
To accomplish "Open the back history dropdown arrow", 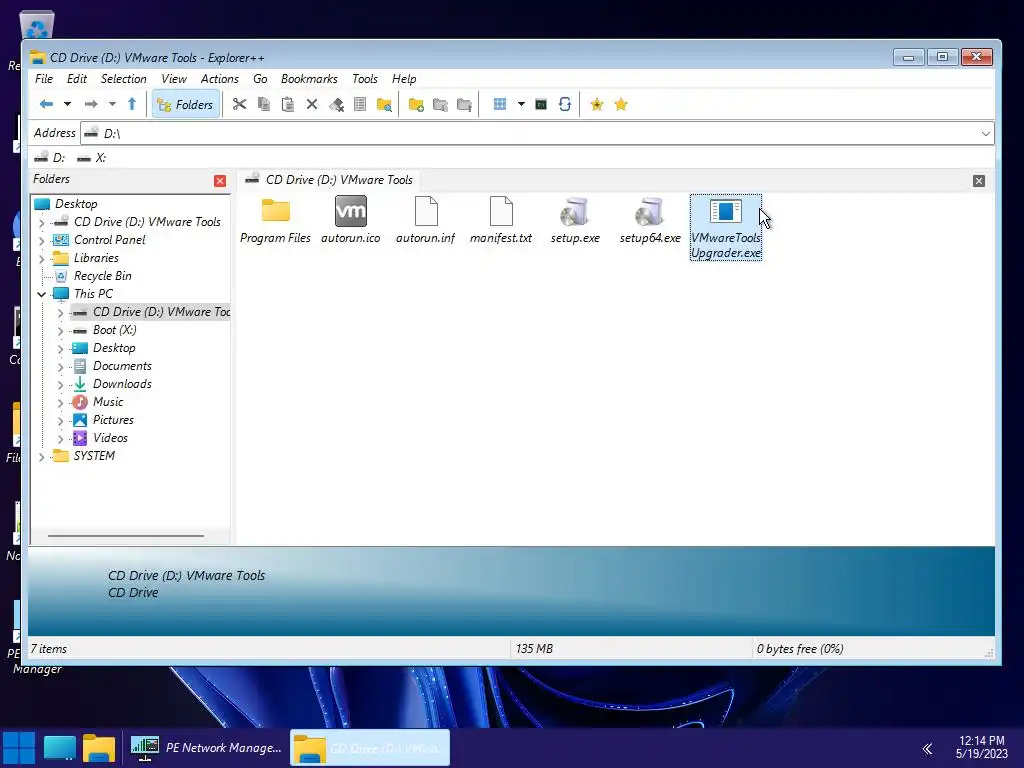I will click(67, 104).
